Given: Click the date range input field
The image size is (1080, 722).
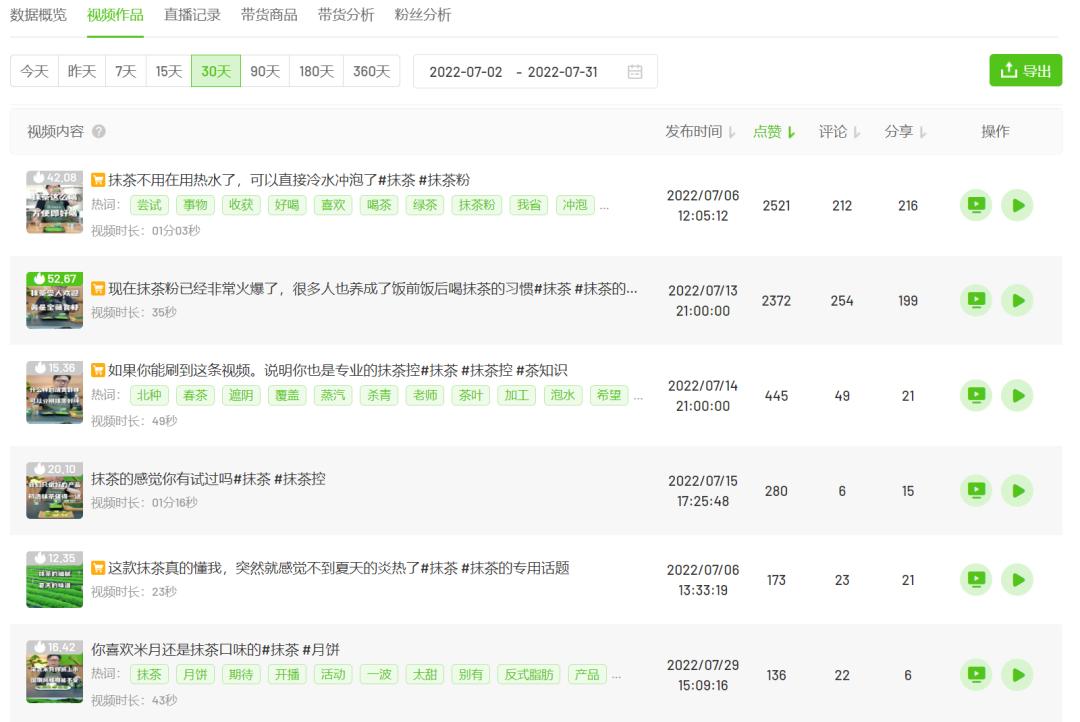Looking at the screenshot, I should pyautogui.click(x=520, y=71).
